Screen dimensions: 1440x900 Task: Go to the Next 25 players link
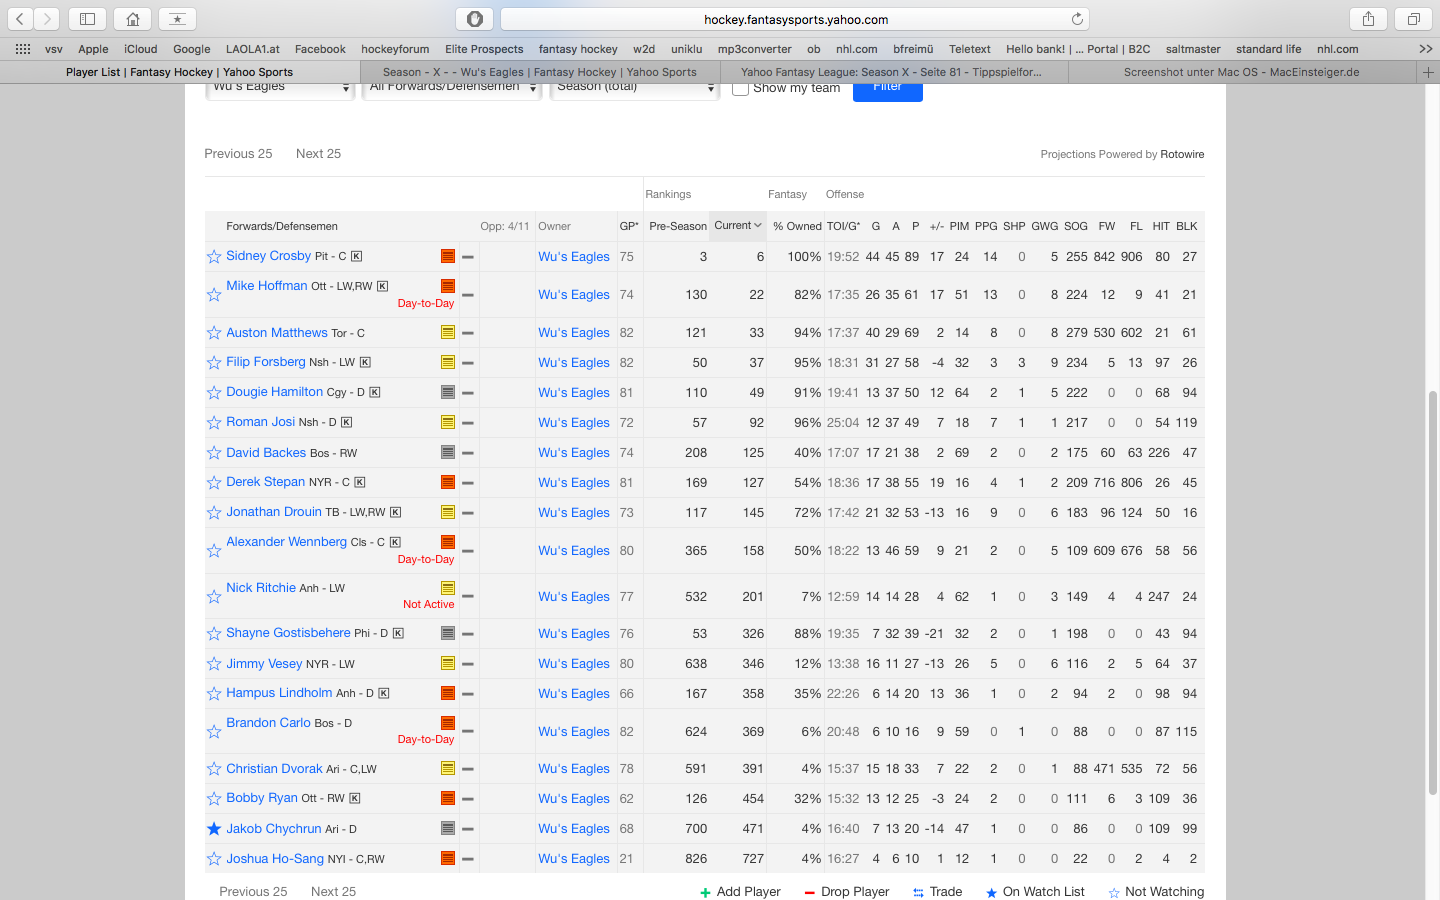318,154
